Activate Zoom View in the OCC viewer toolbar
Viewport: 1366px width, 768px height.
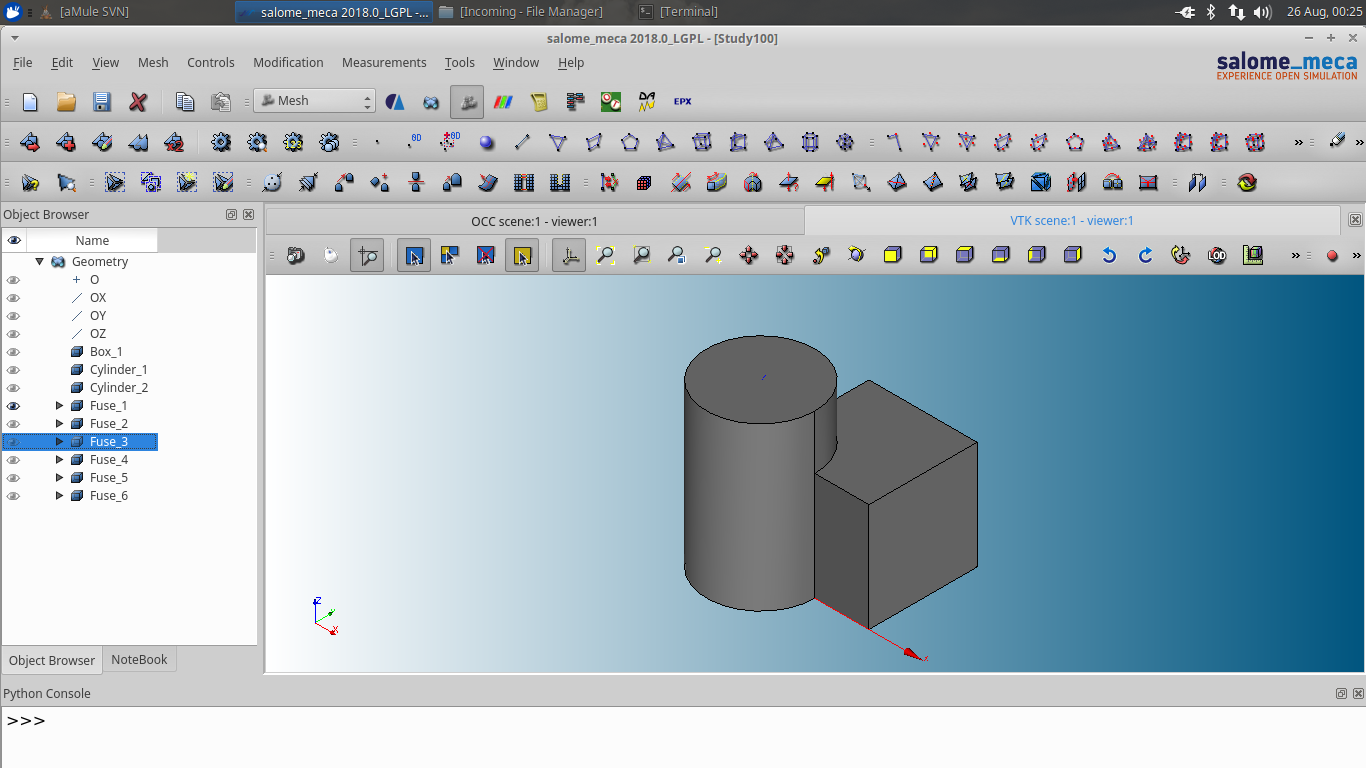[676, 255]
